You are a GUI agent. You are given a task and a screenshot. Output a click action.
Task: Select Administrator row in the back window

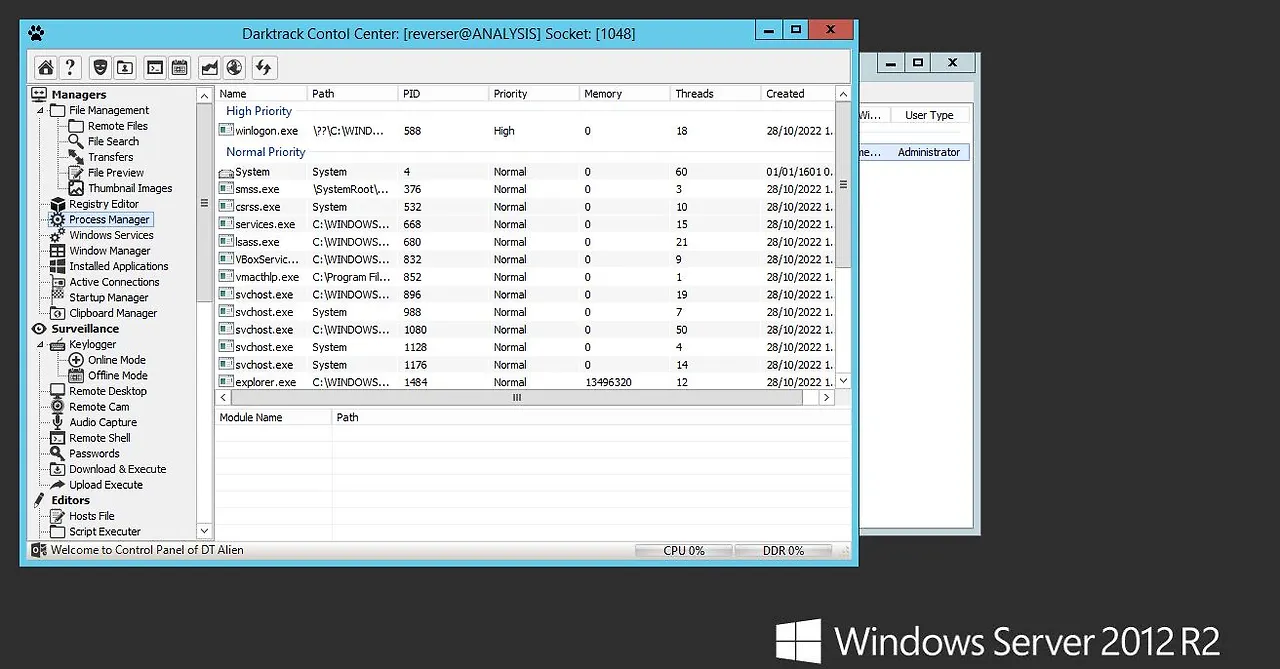(x=915, y=152)
